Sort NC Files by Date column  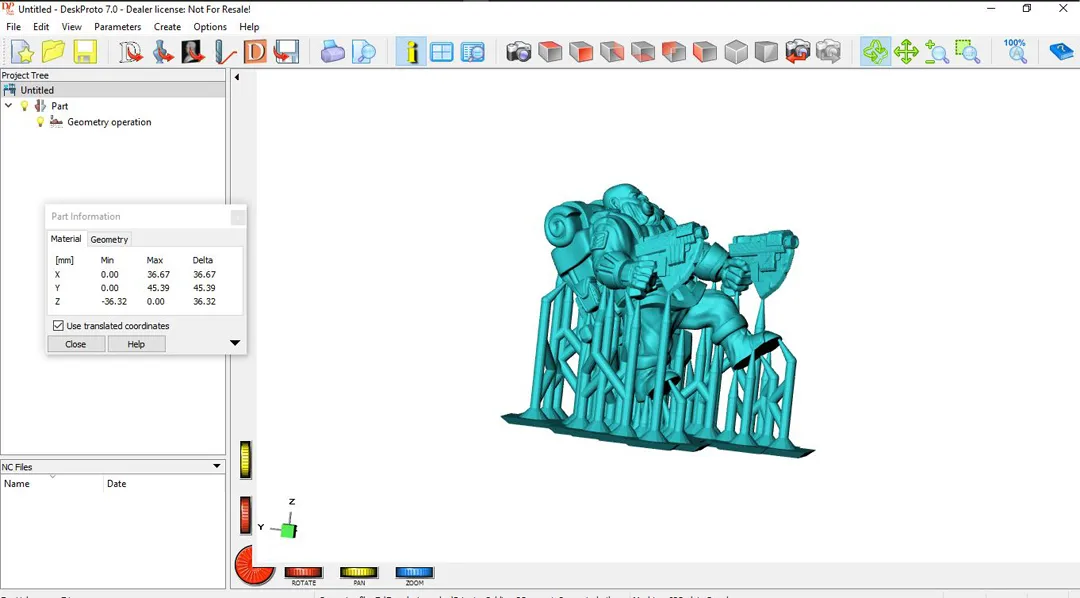click(164, 484)
